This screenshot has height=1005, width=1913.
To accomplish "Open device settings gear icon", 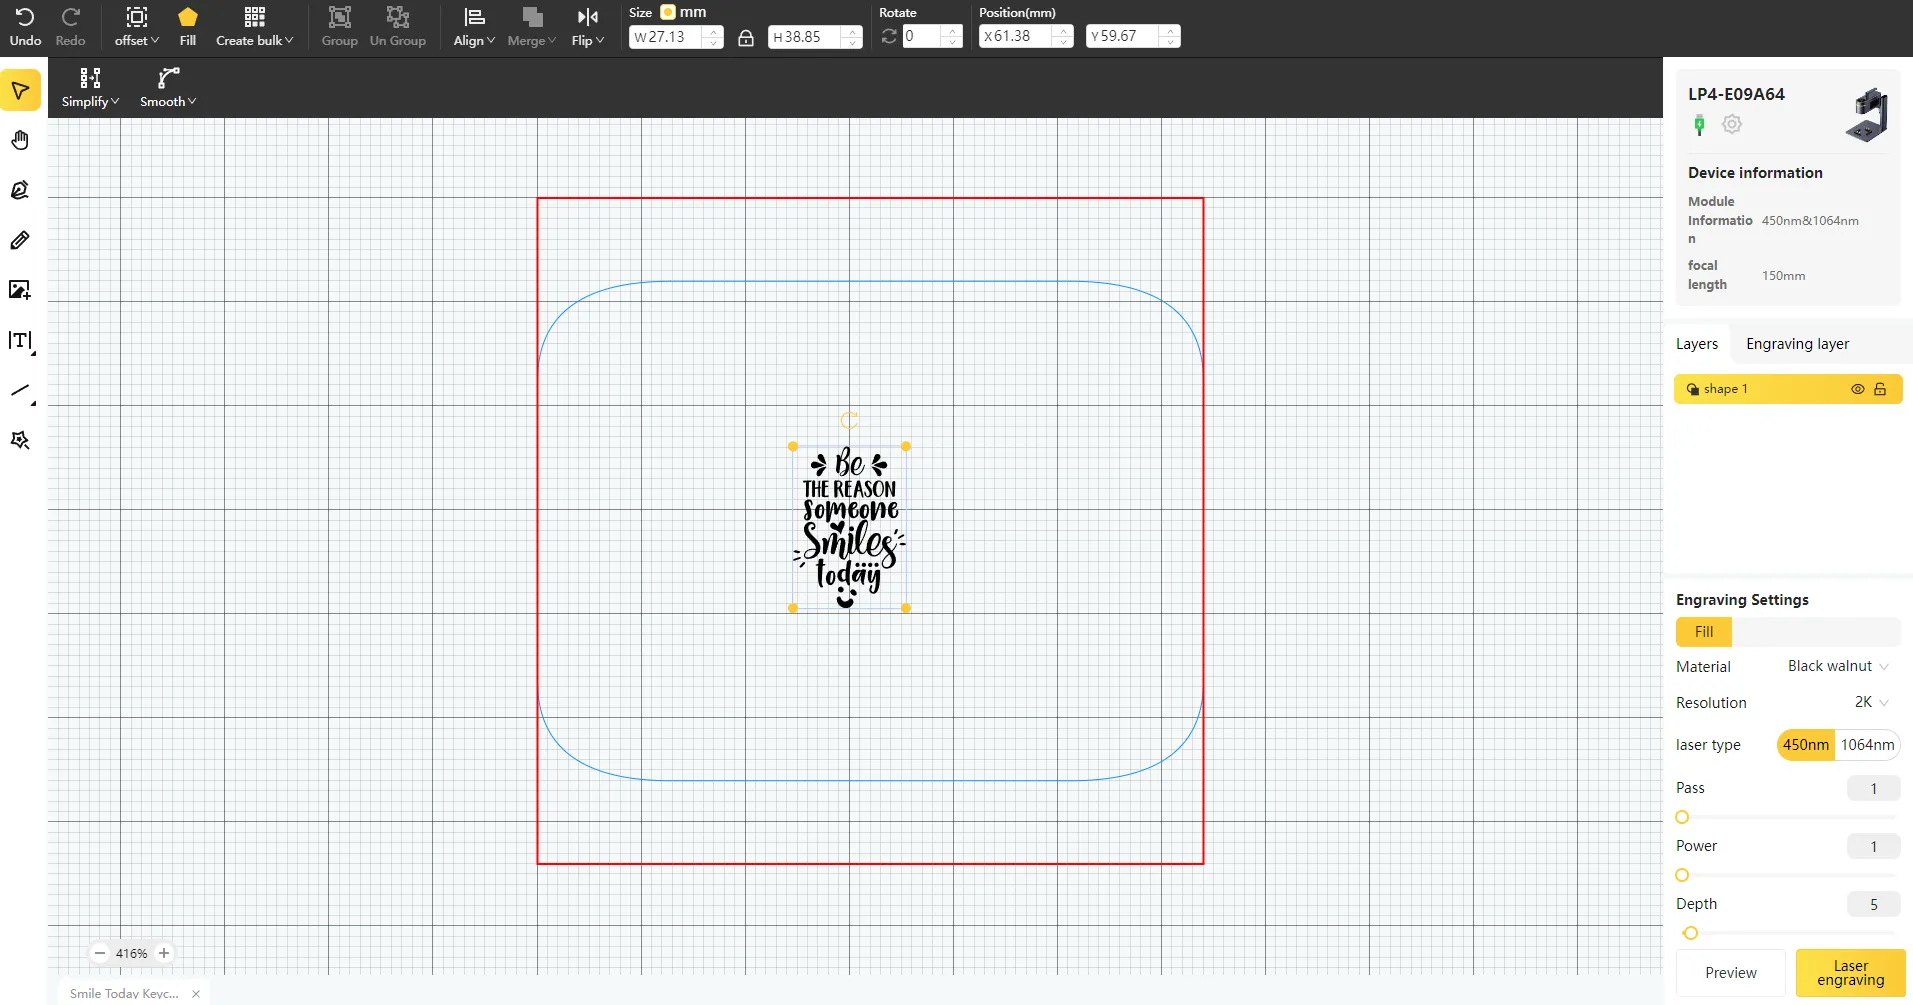I will point(1732,124).
